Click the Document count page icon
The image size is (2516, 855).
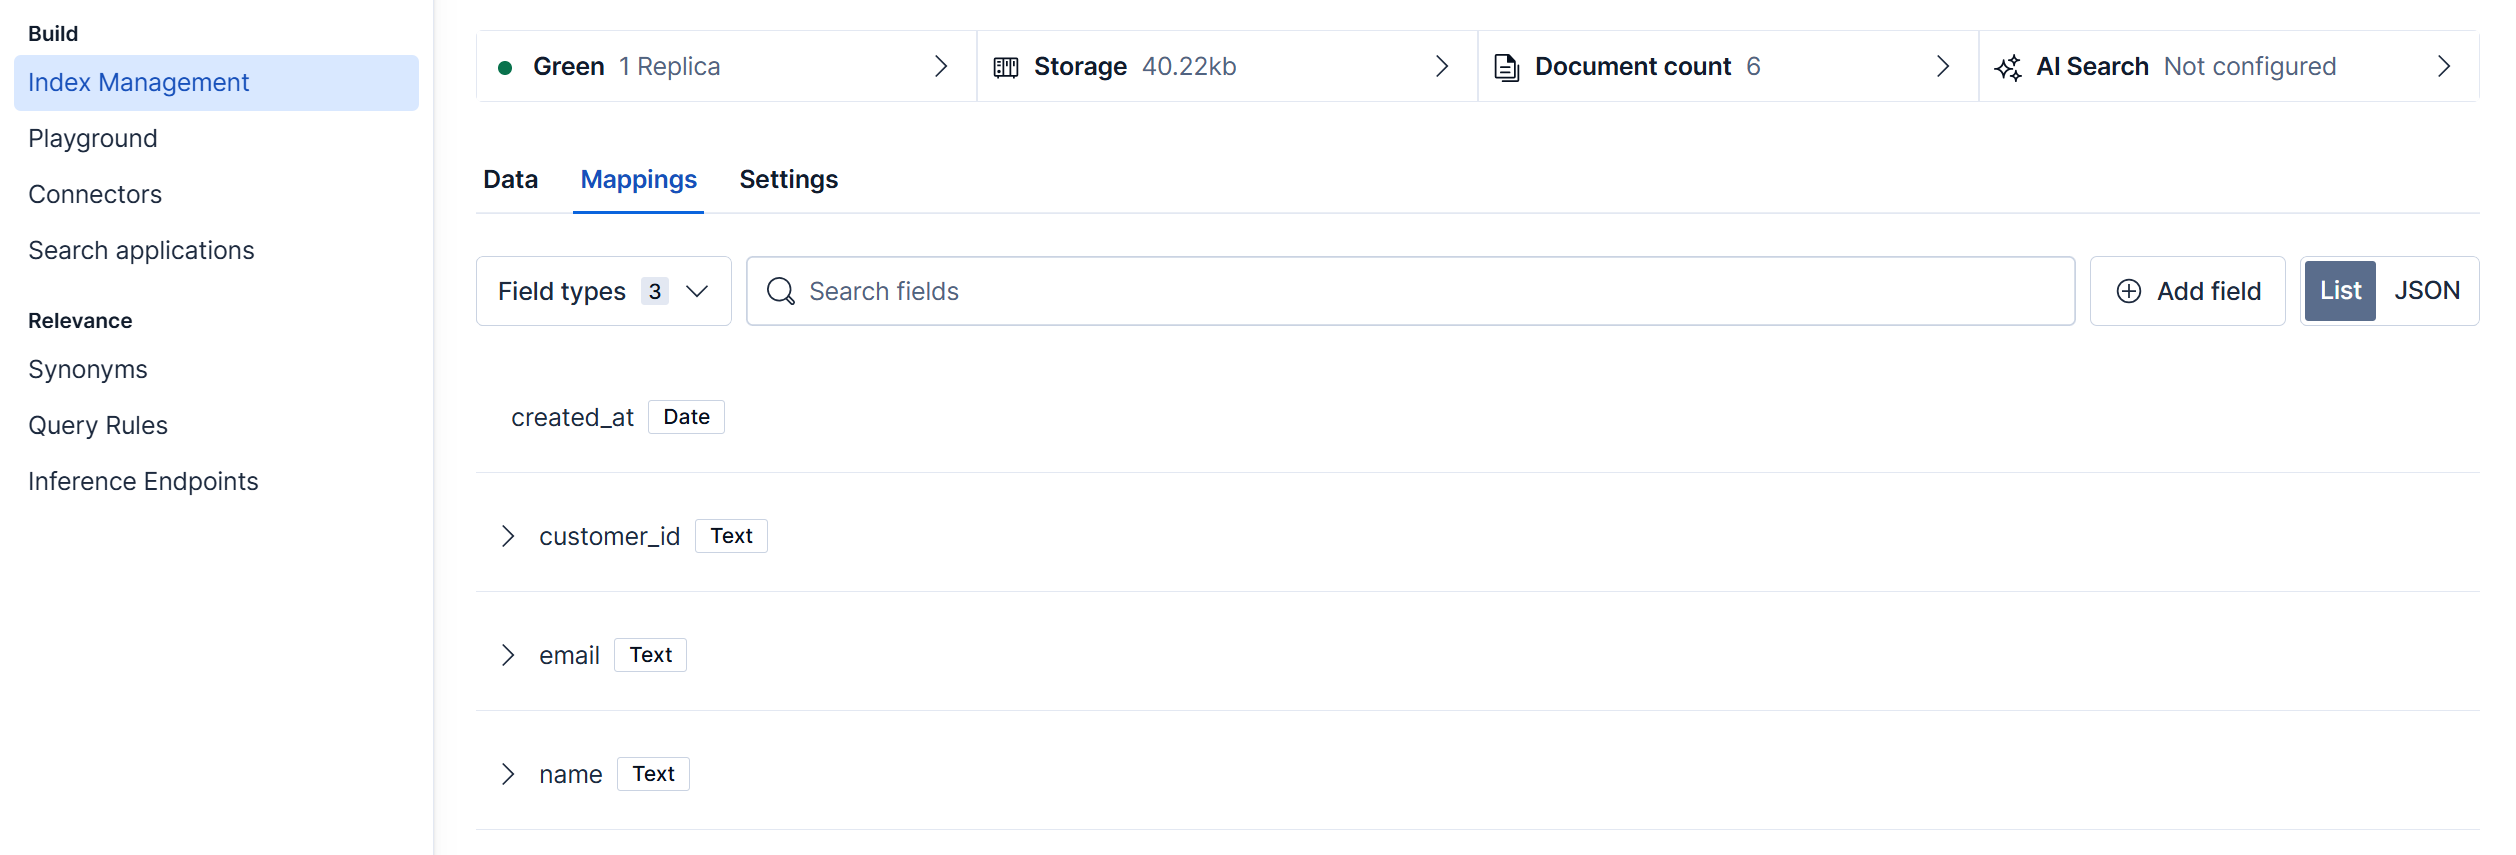tap(1505, 66)
